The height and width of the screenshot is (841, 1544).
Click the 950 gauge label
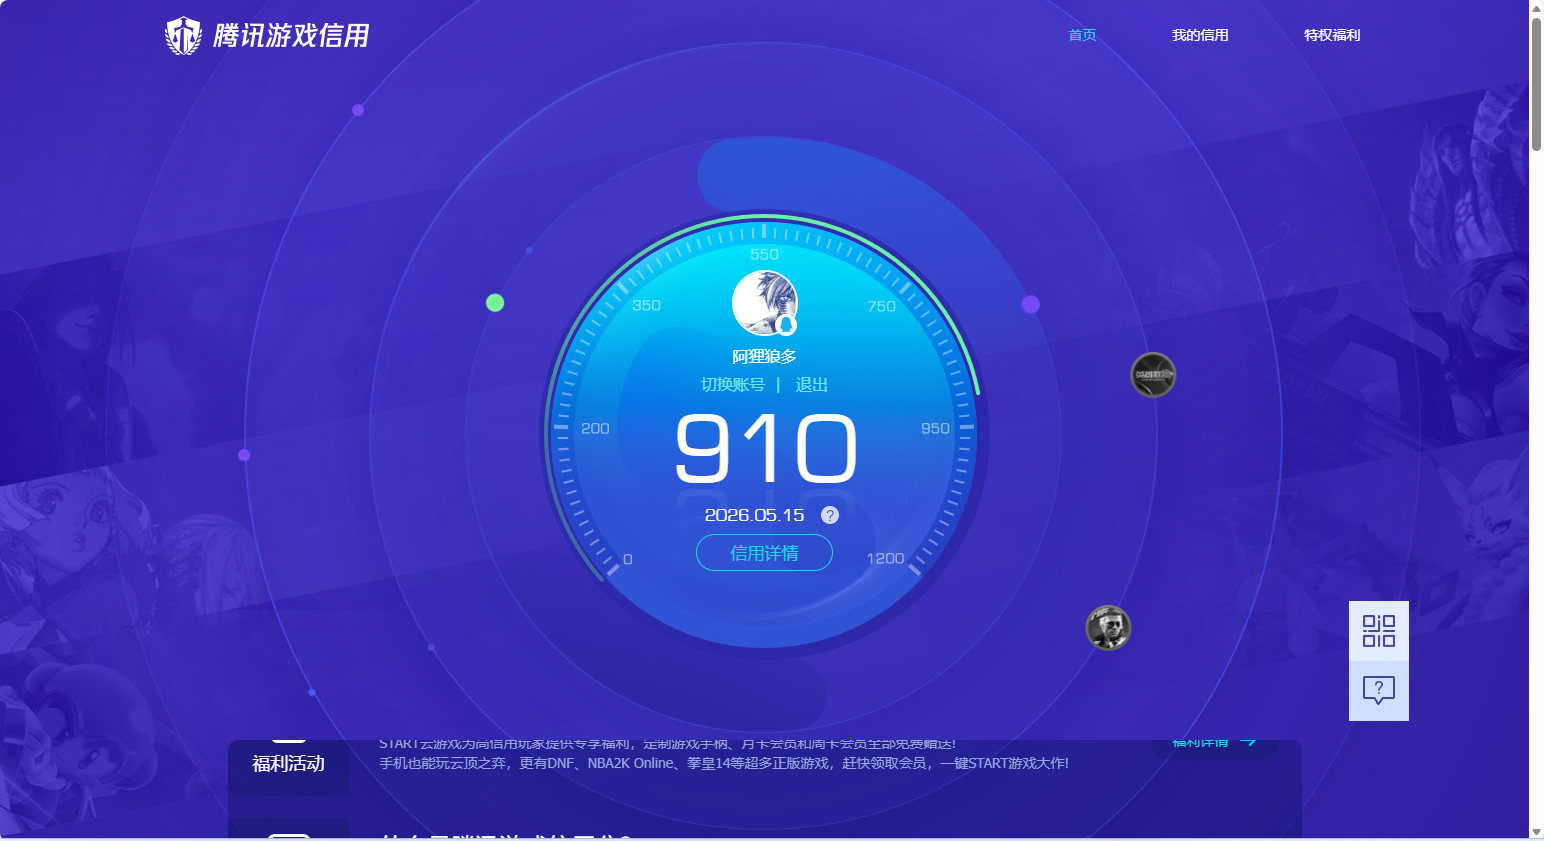[935, 428]
